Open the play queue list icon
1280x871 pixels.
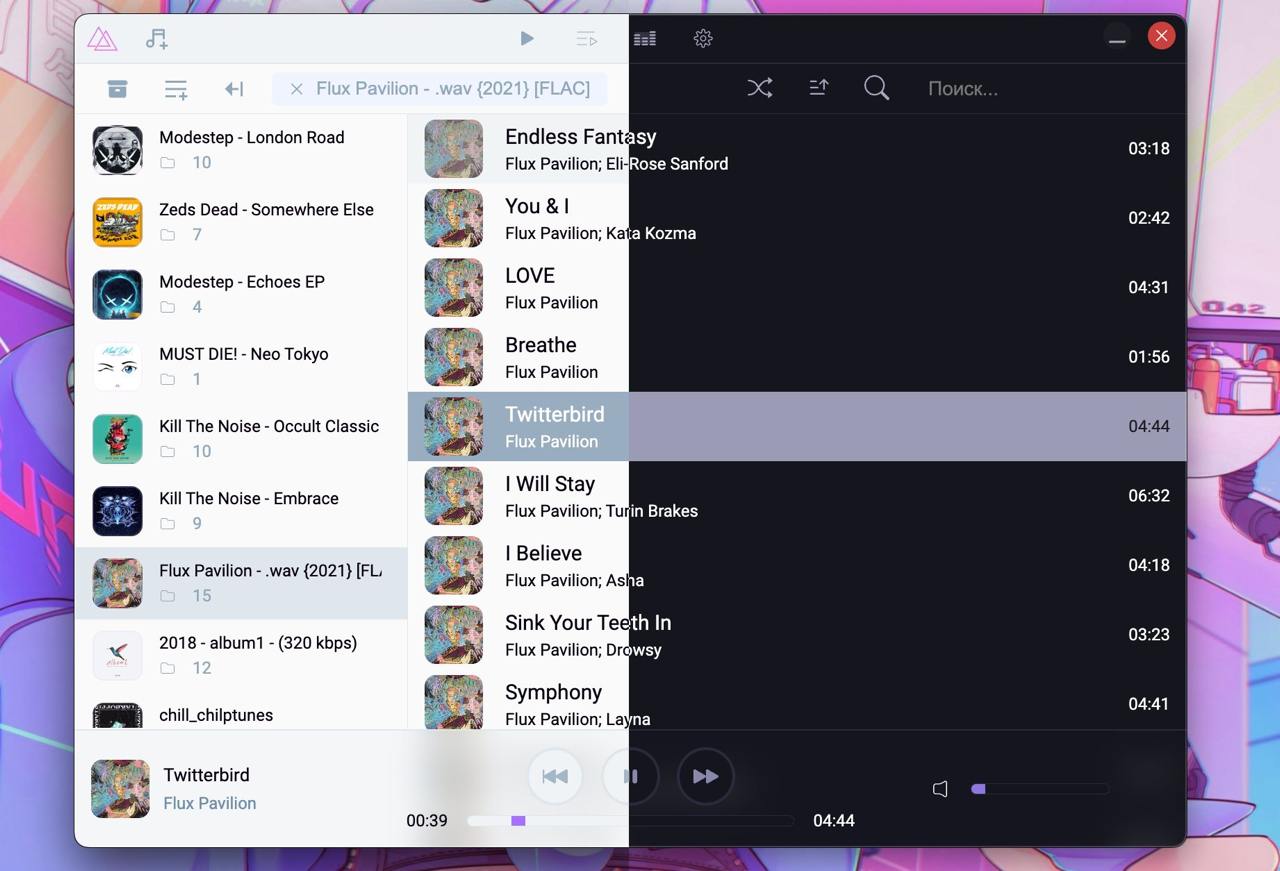click(587, 39)
